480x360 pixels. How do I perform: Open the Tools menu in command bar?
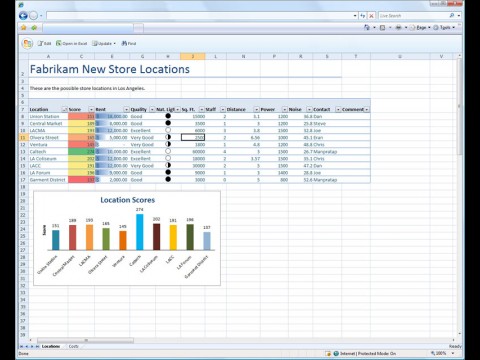(x=444, y=28)
